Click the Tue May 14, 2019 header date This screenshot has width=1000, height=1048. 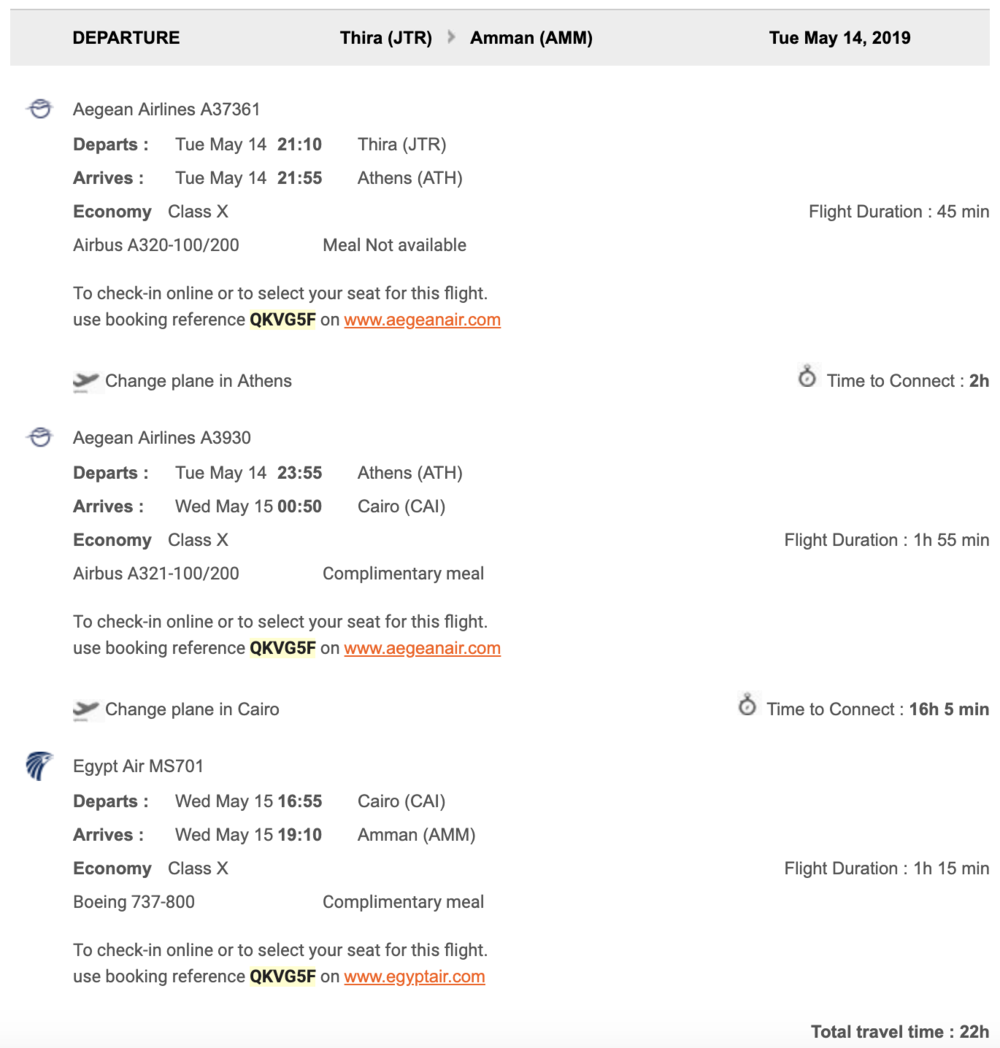click(x=839, y=38)
